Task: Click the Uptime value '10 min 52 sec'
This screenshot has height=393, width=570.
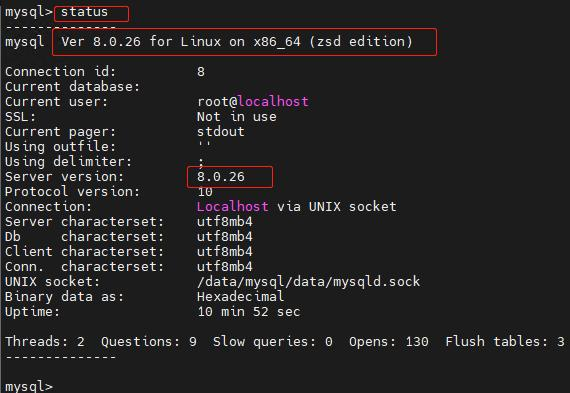Action: [x=249, y=312]
